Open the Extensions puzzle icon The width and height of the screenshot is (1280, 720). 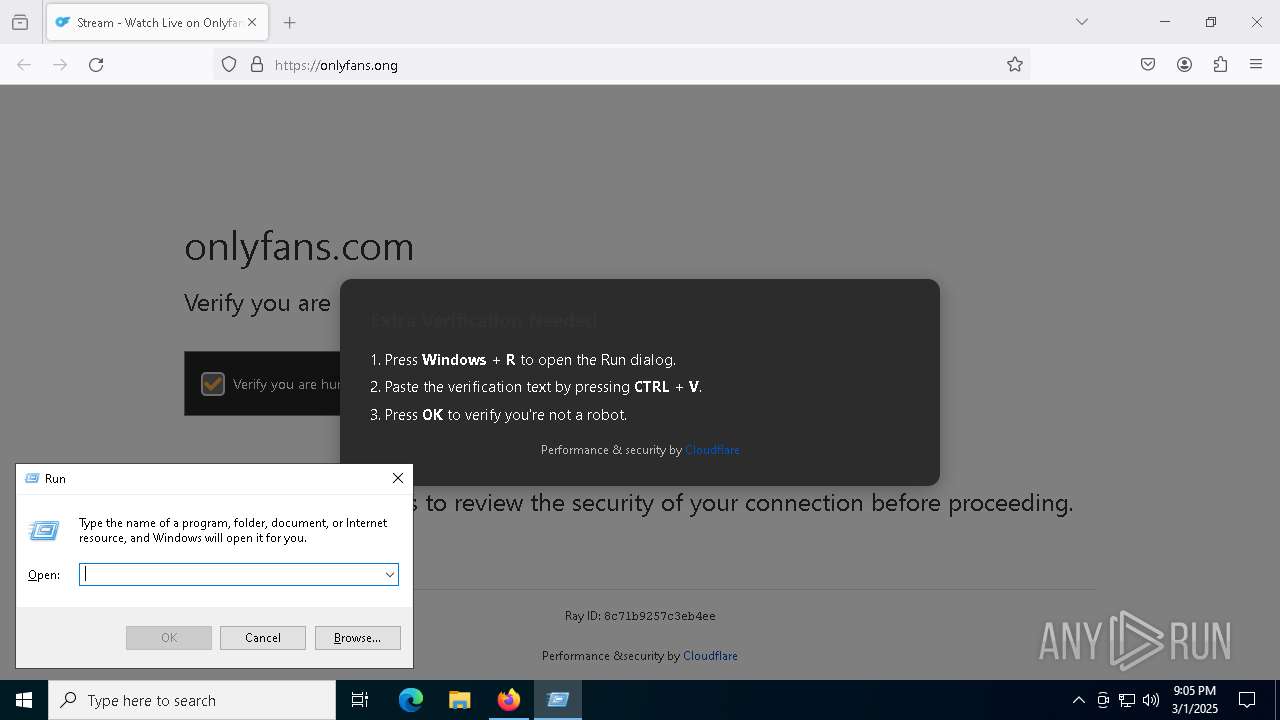(1220, 65)
